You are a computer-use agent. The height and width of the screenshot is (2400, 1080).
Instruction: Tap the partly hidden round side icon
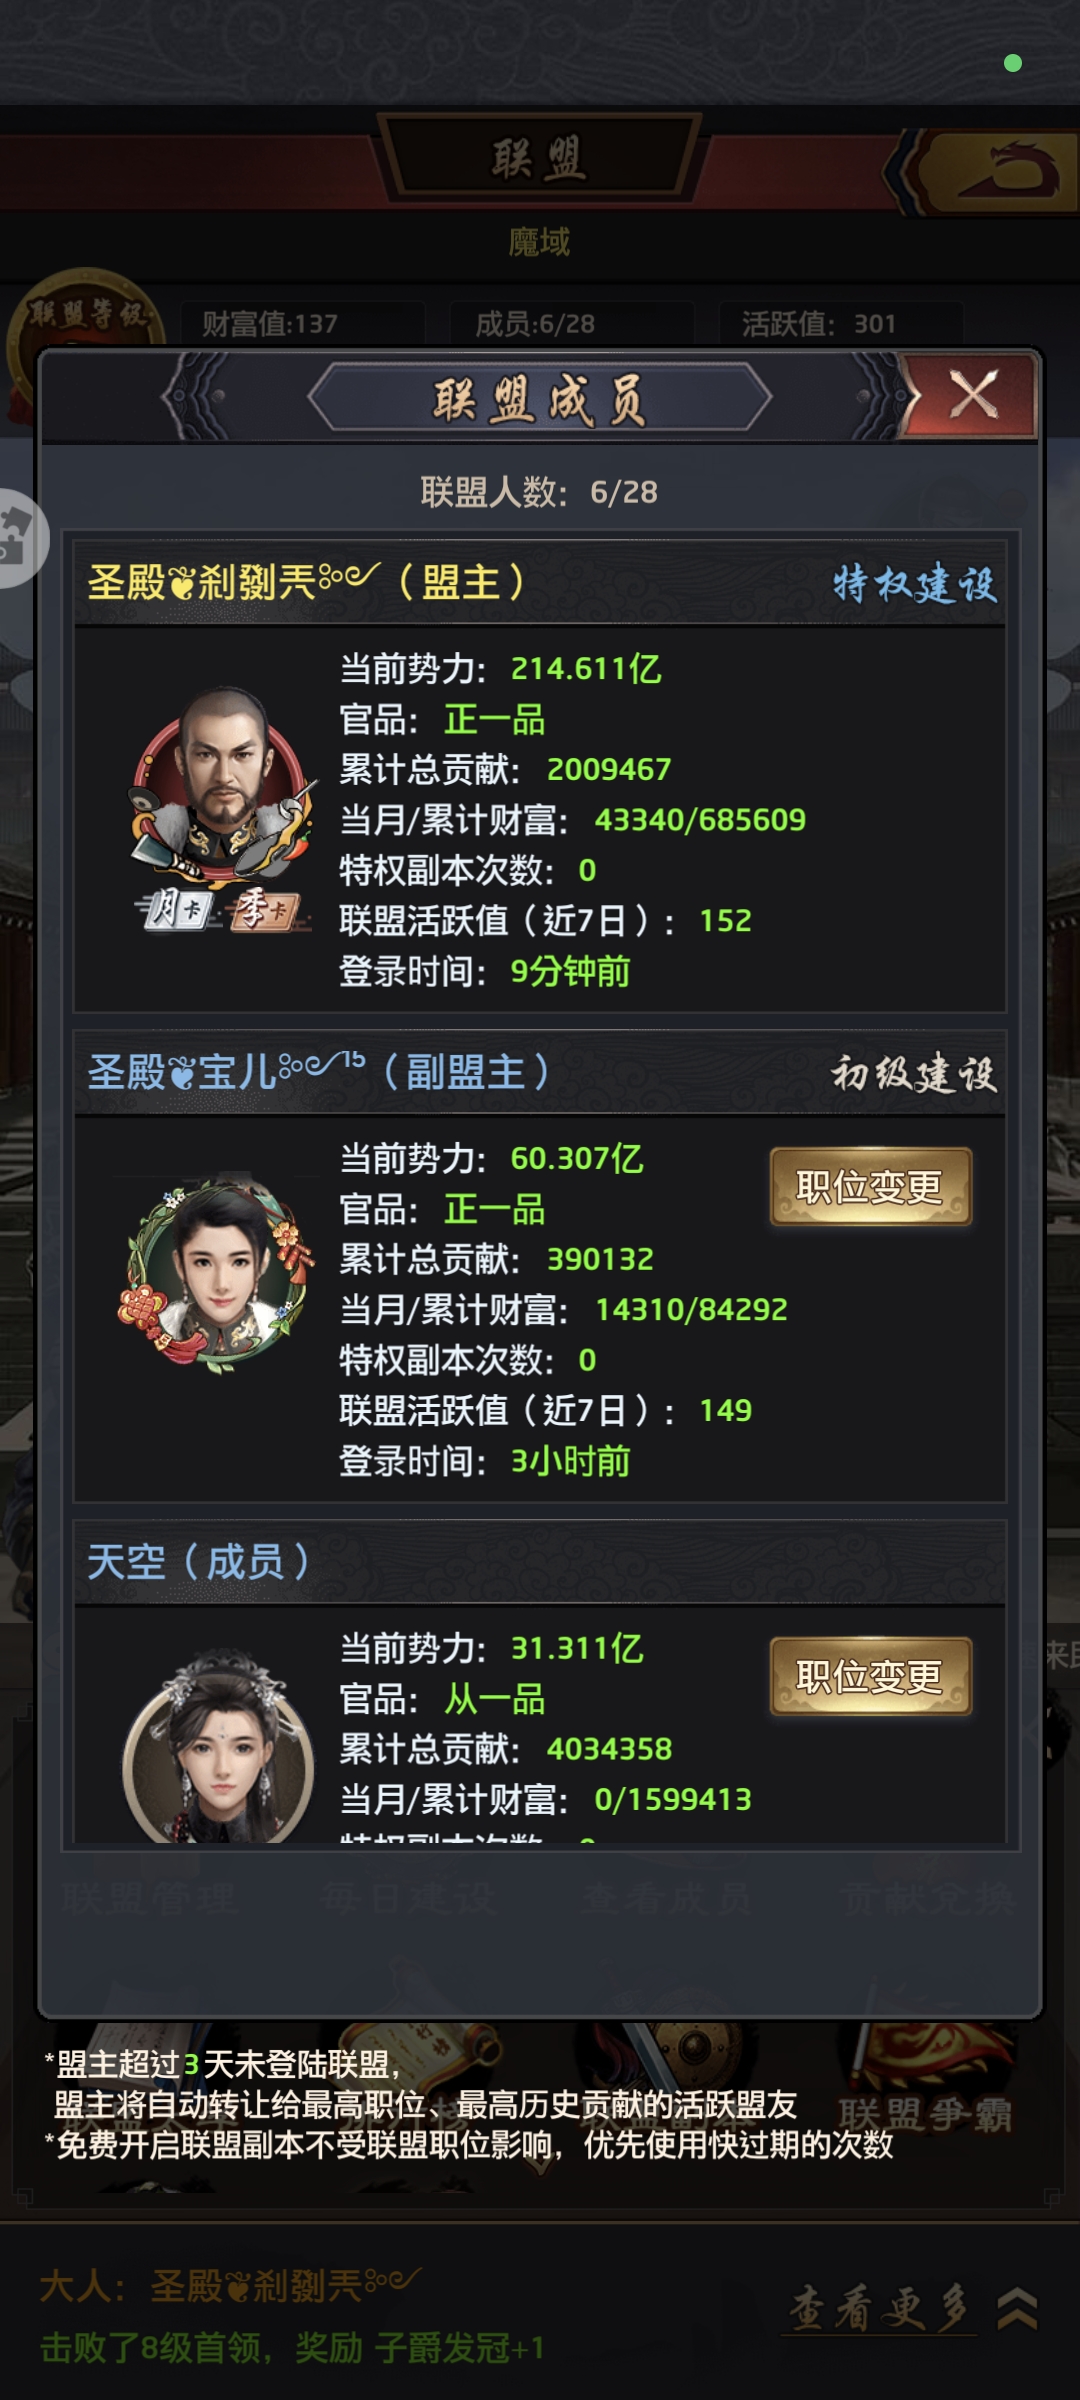[20, 538]
